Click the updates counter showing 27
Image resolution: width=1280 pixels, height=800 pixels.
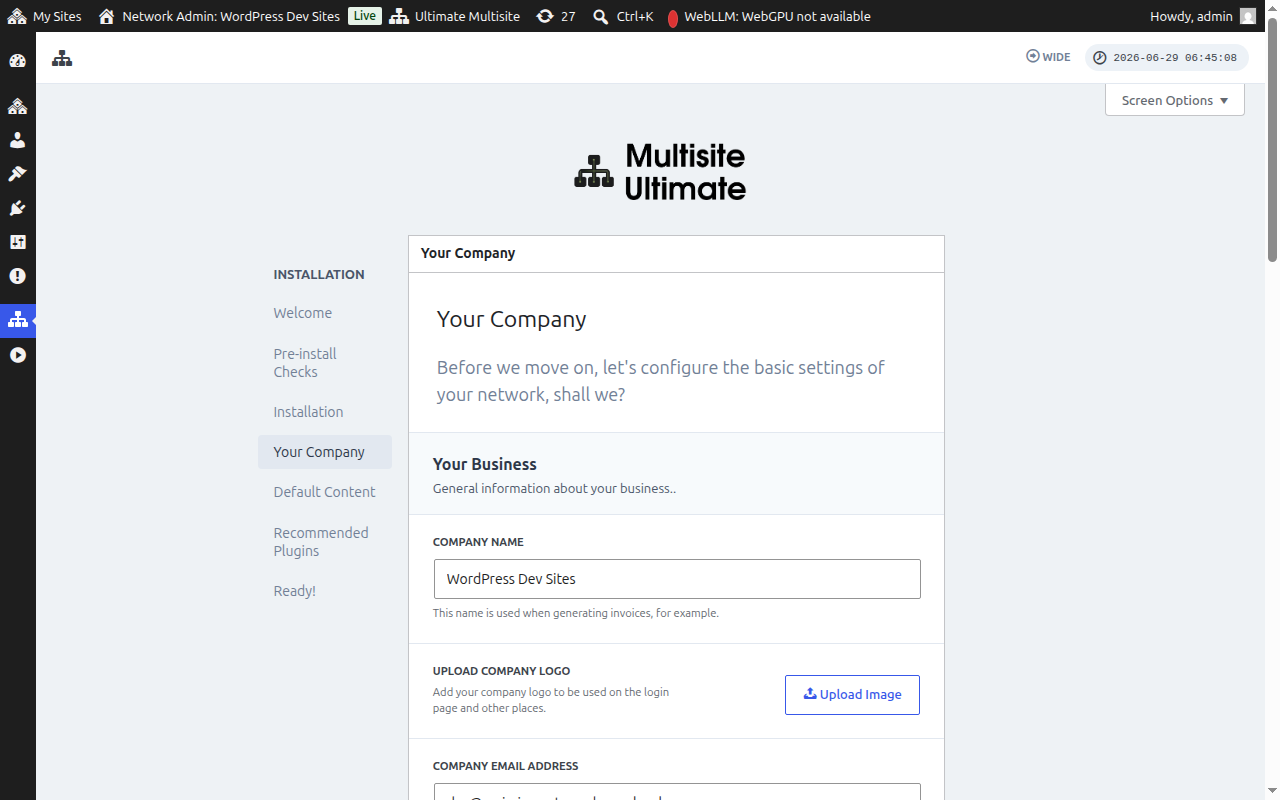(x=556, y=16)
